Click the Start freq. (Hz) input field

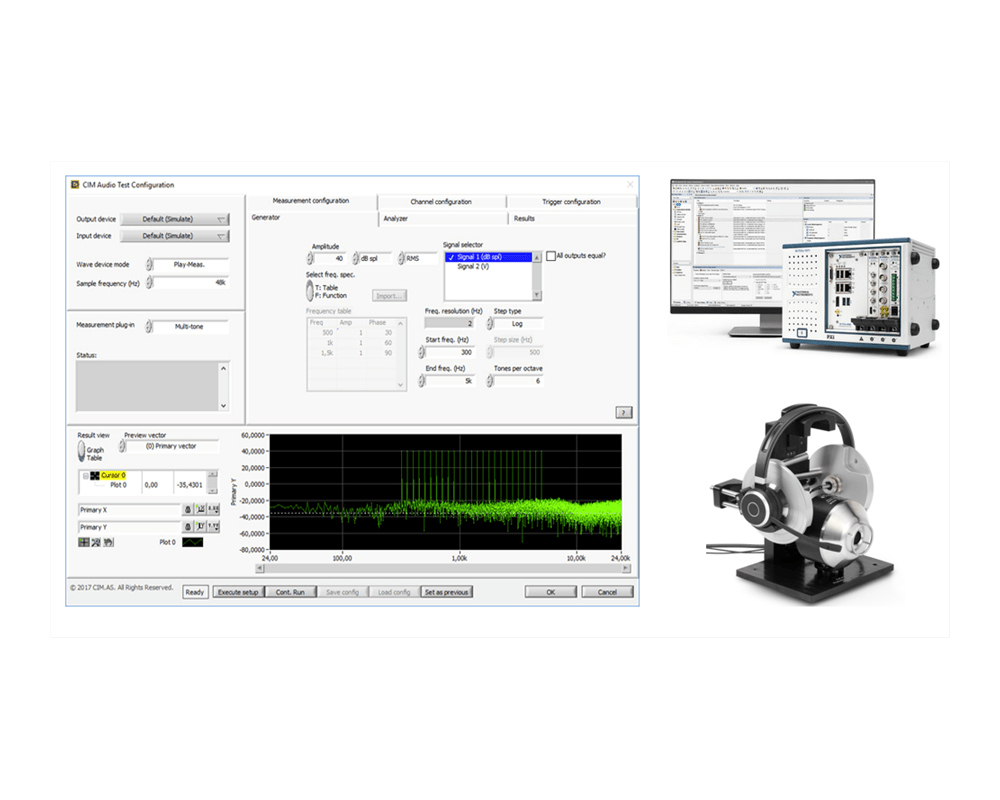coord(452,352)
